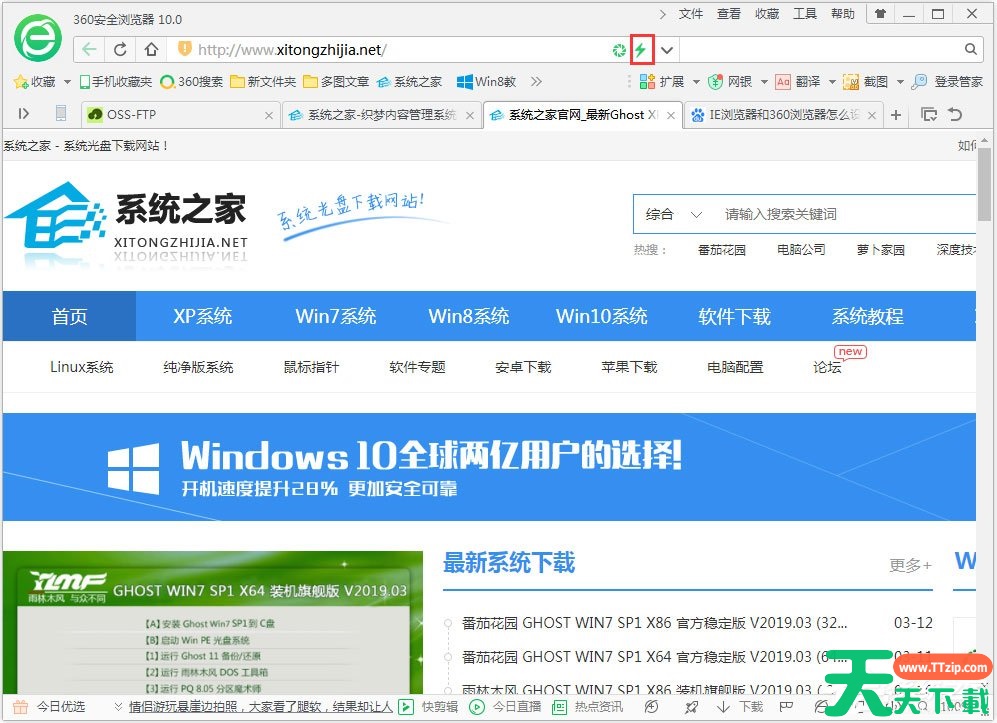This screenshot has height=723, width=997.
Task: Open a new tab with plus icon
Action: pos(896,115)
